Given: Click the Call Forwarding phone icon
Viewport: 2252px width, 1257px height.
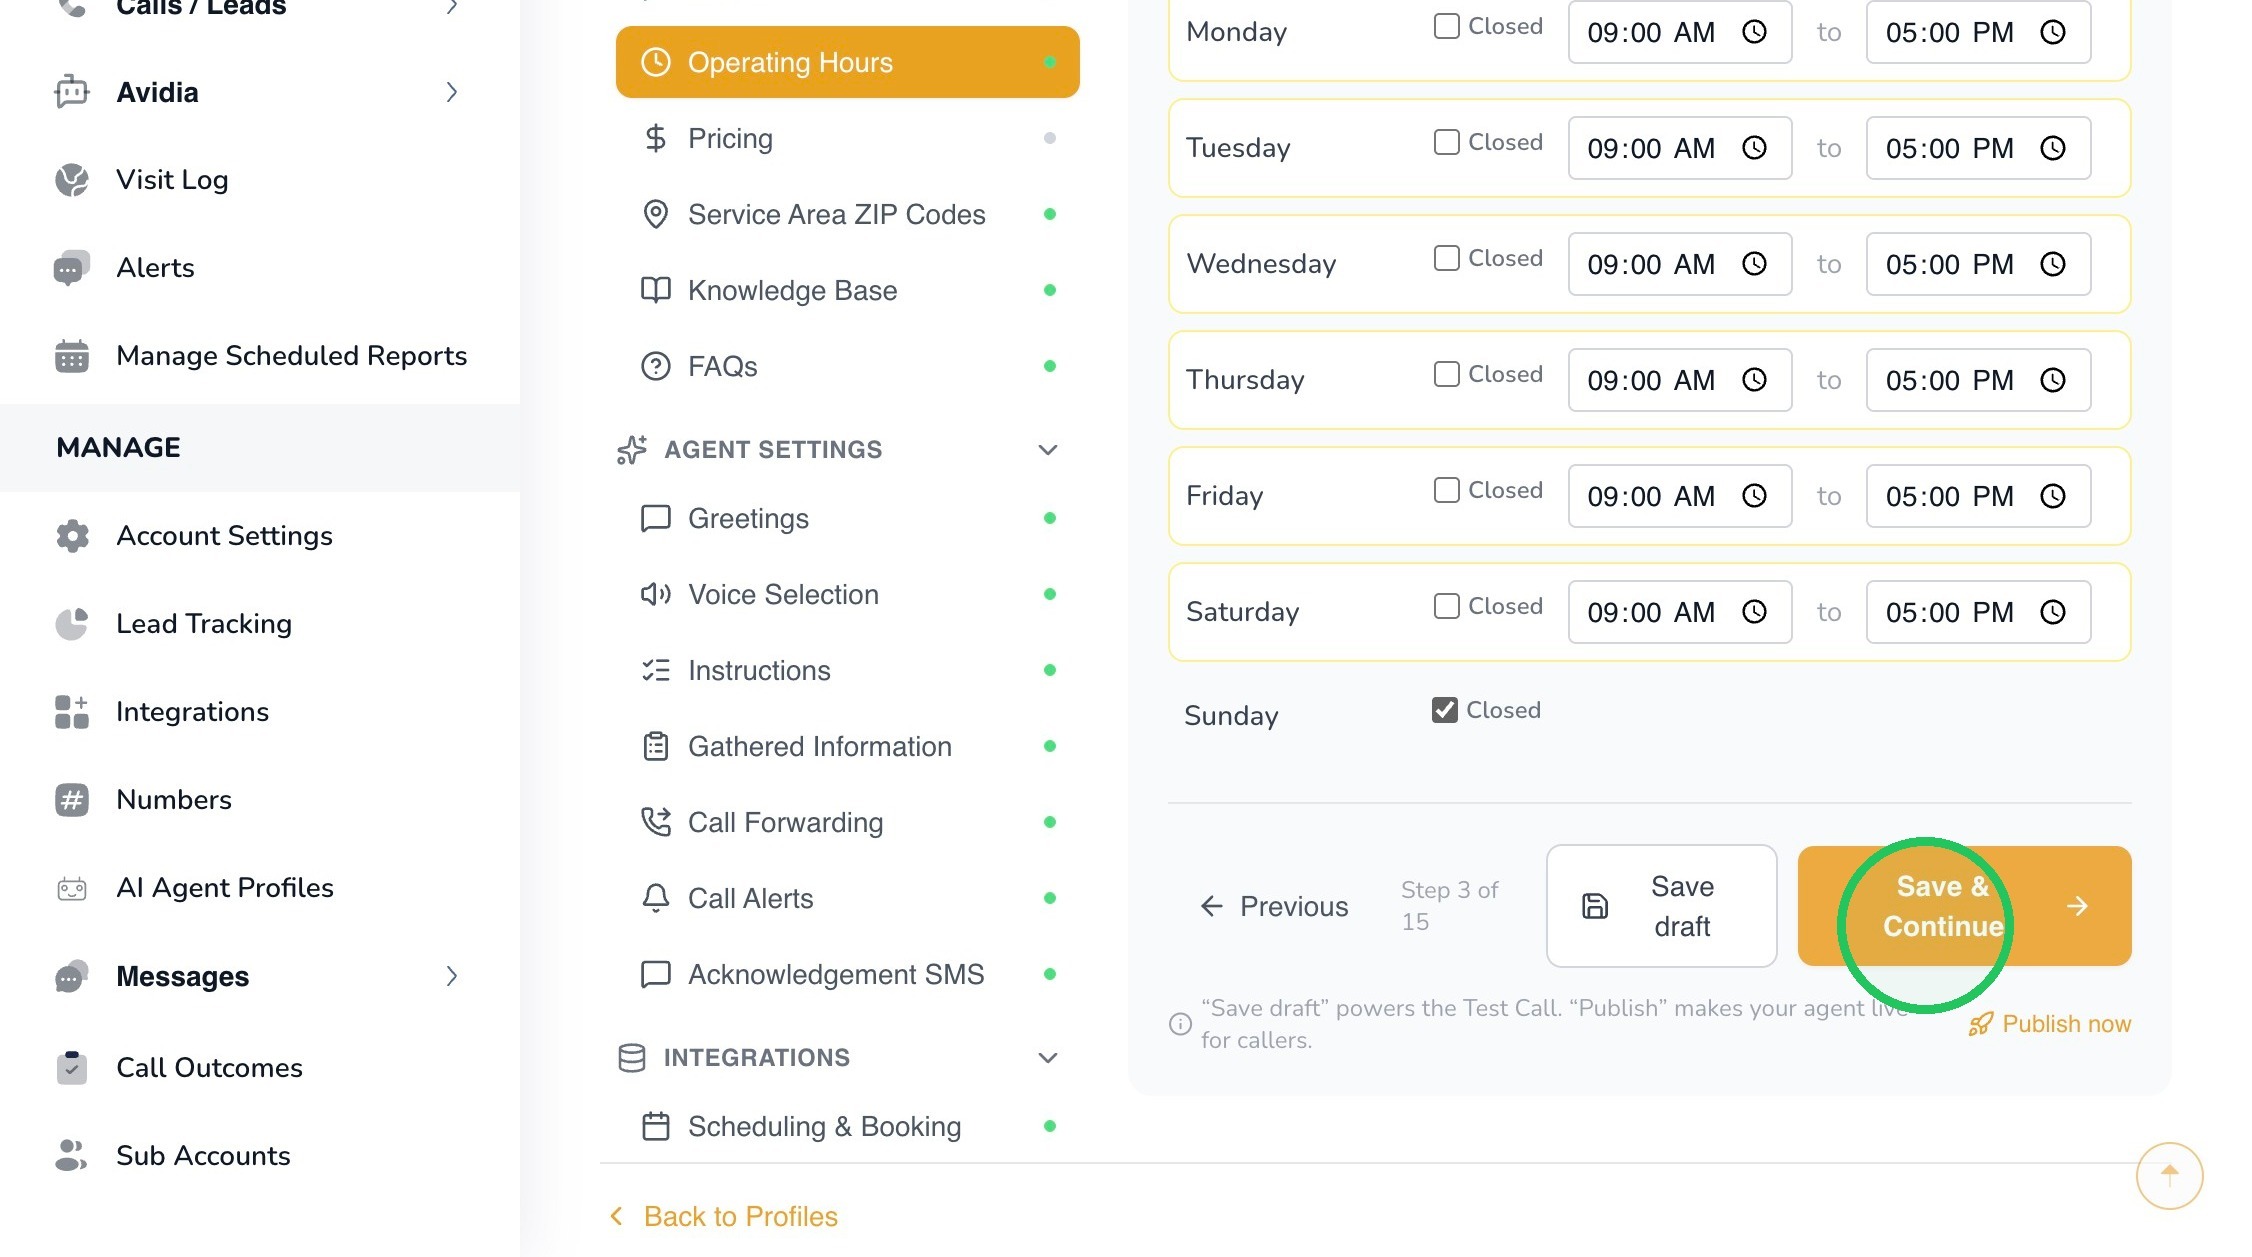Looking at the screenshot, I should pyautogui.click(x=655, y=822).
